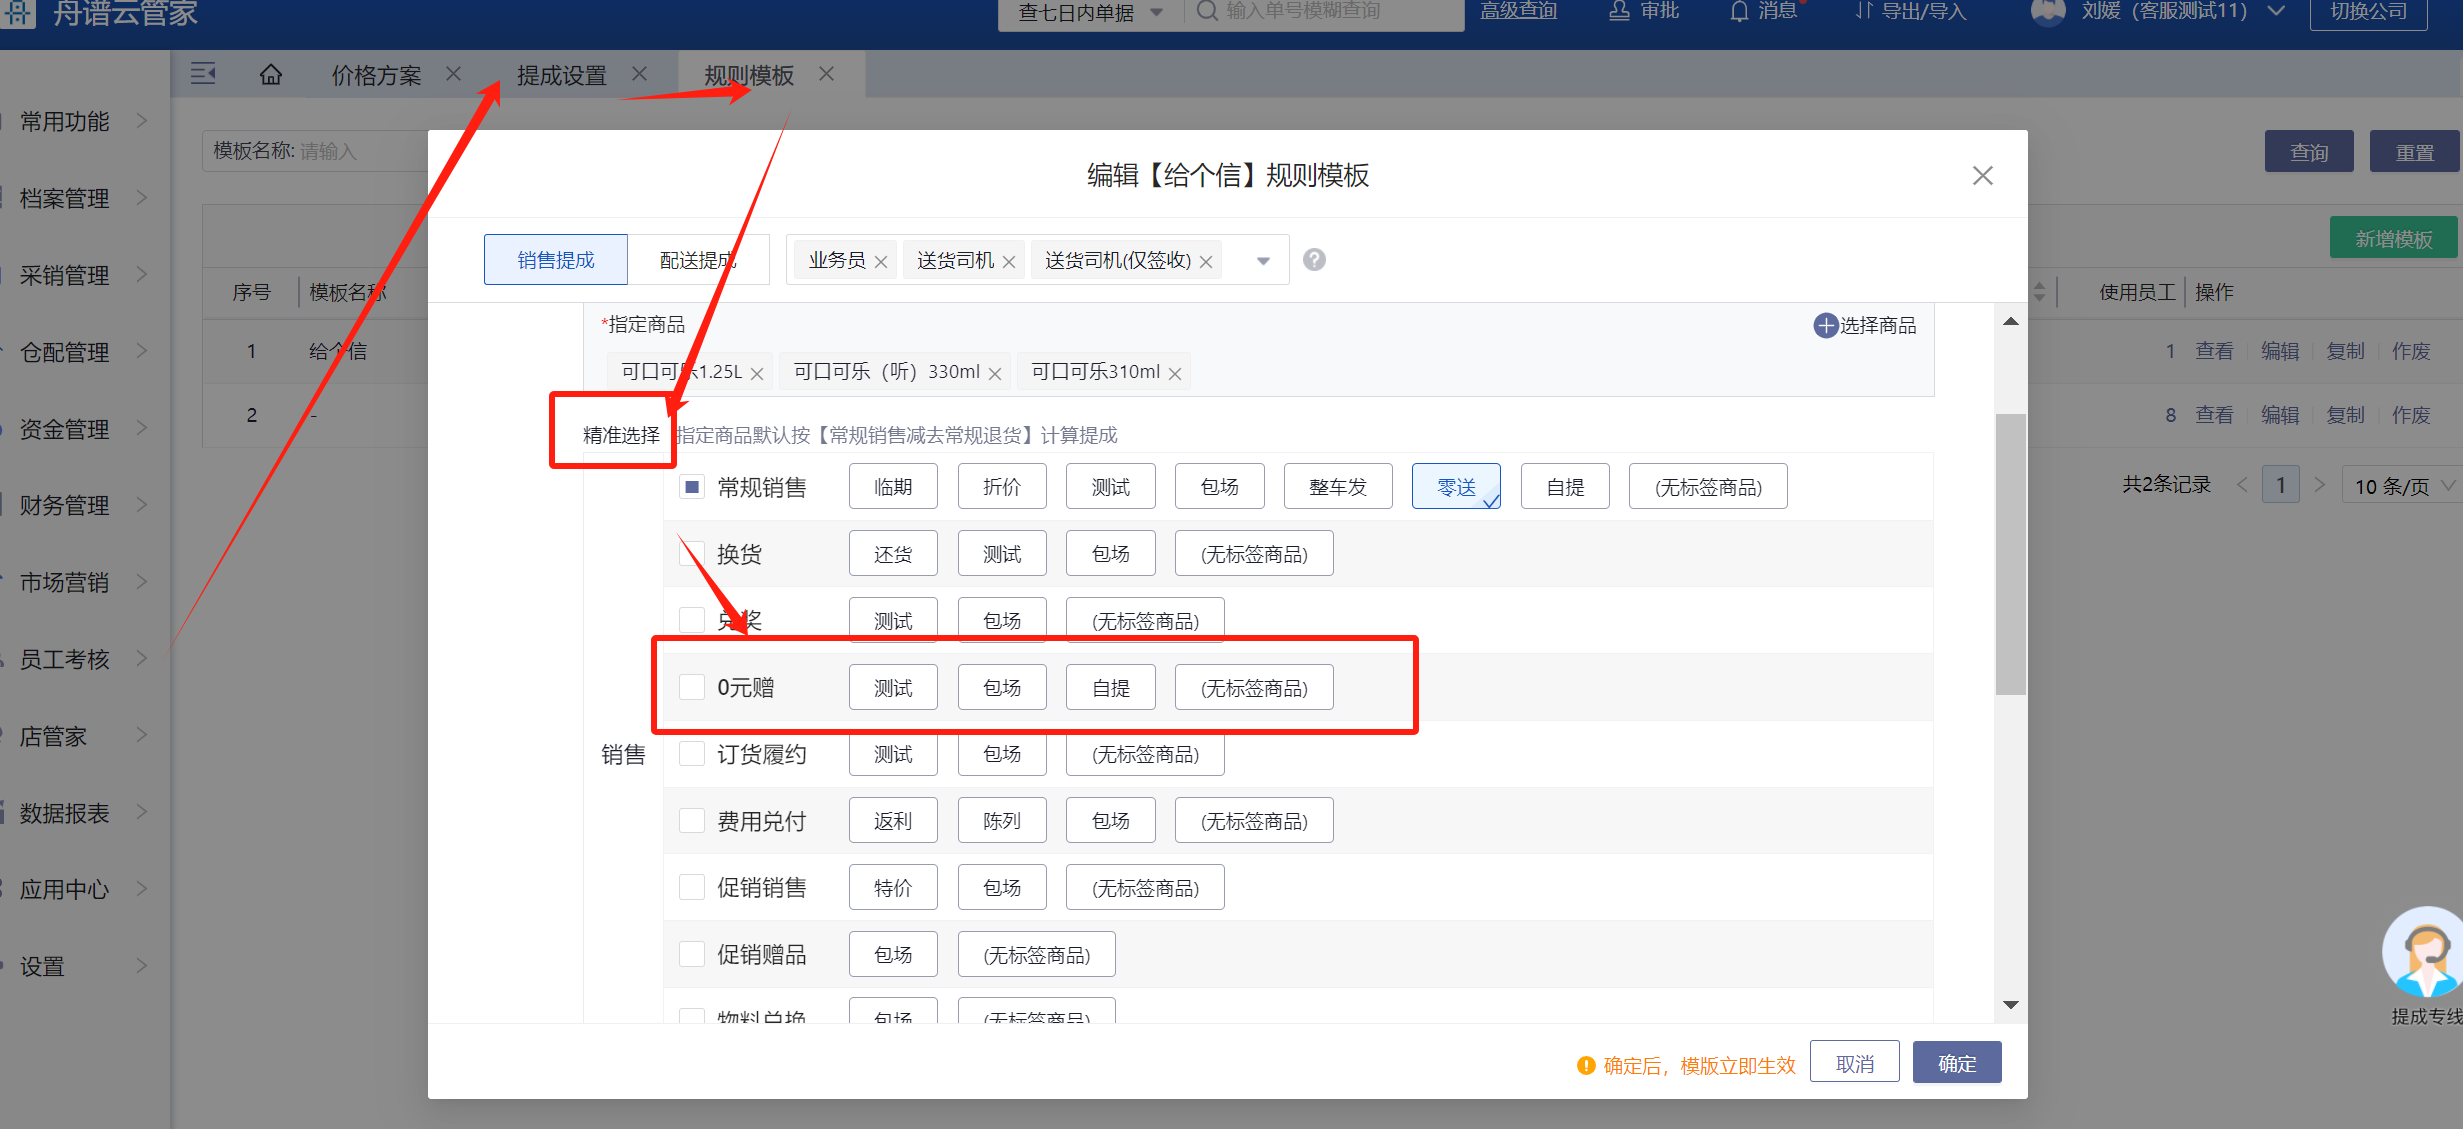This screenshot has width=2463, height=1129.
Task: Click the home icon tab
Action: (x=270, y=75)
